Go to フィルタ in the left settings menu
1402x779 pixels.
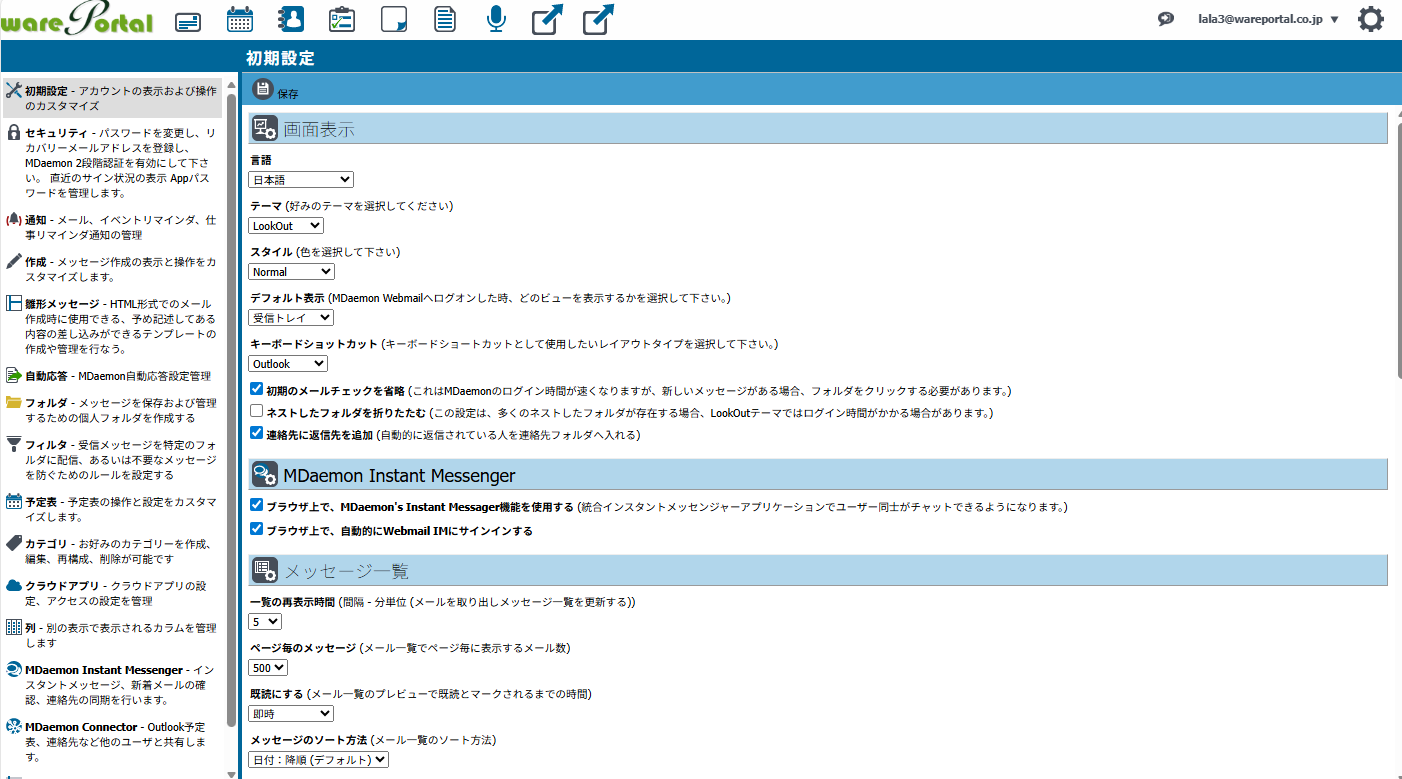pyautogui.click(x=46, y=444)
